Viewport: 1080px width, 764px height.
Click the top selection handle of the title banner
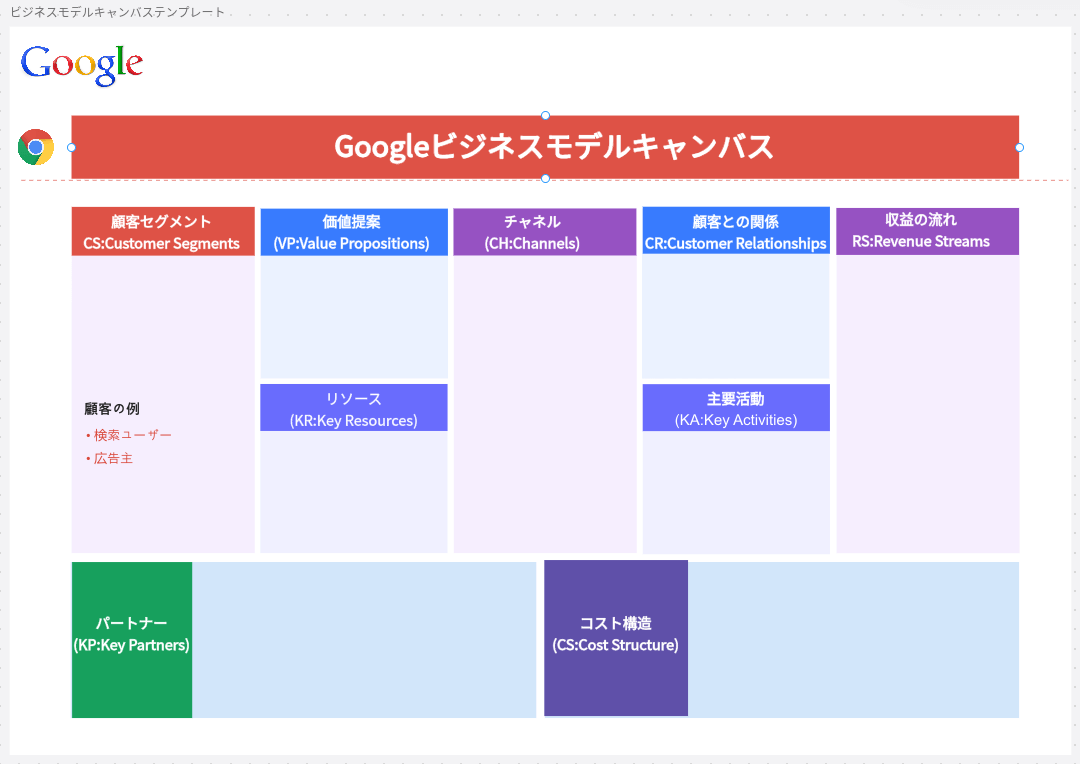tap(545, 115)
